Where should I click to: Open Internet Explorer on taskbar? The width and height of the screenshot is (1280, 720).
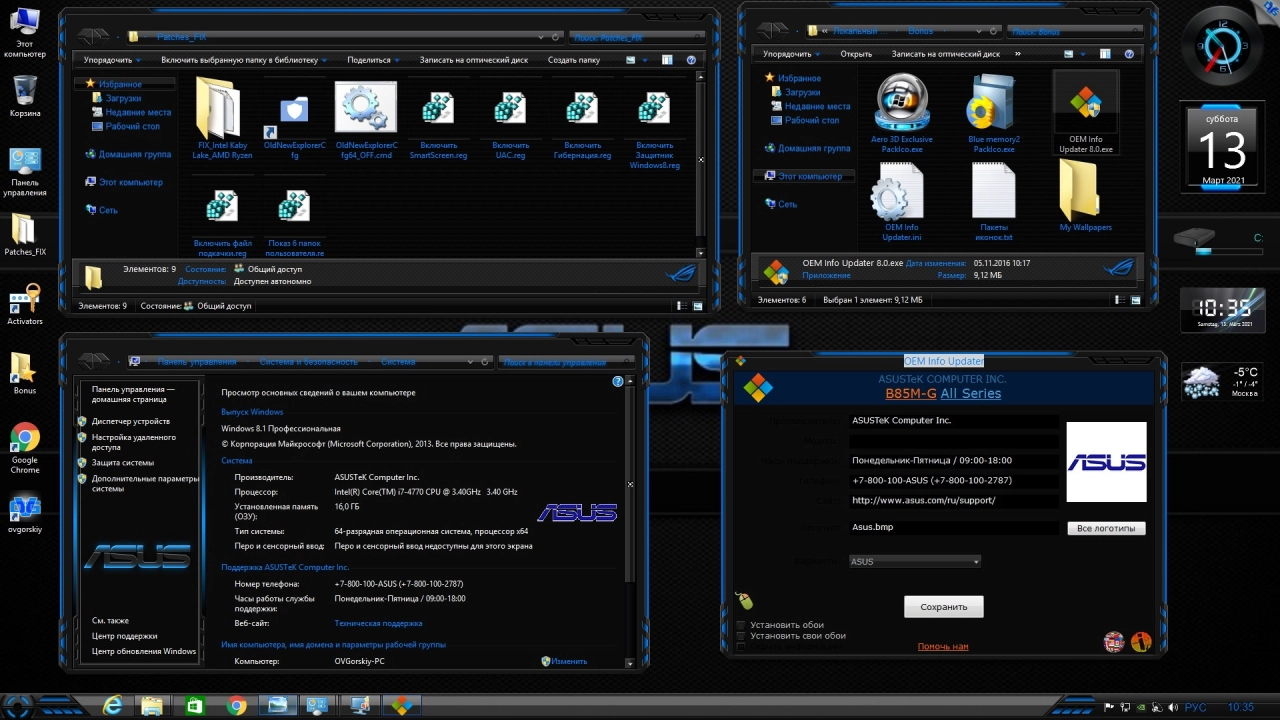click(x=112, y=706)
